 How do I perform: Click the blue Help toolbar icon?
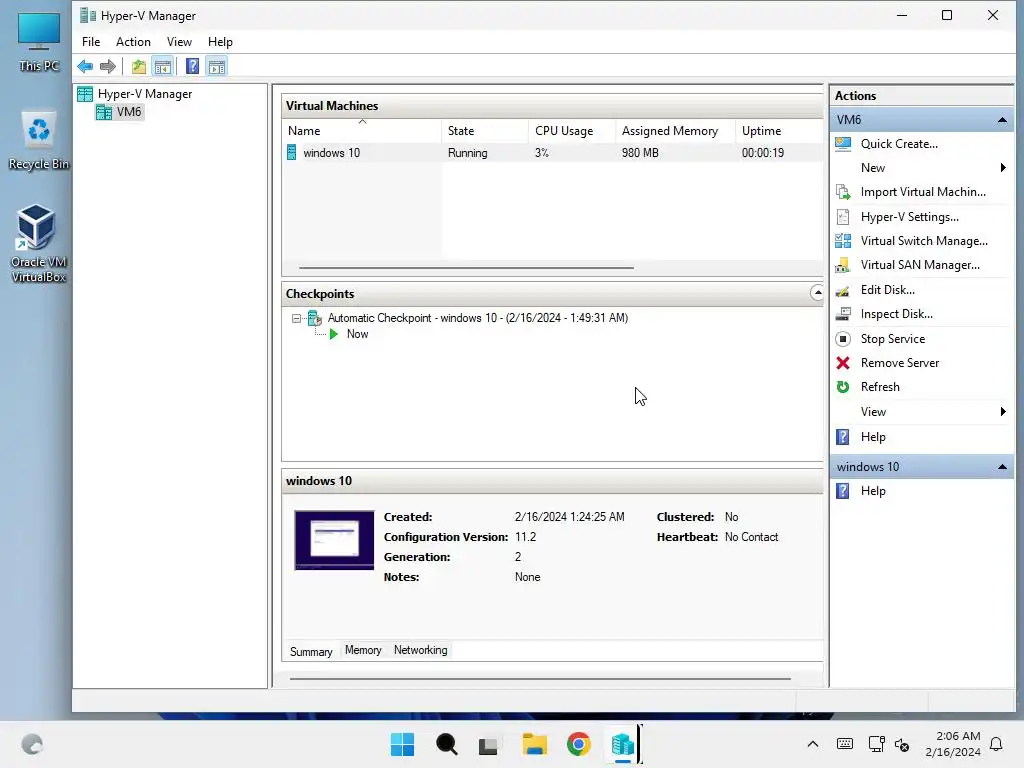click(193, 67)
